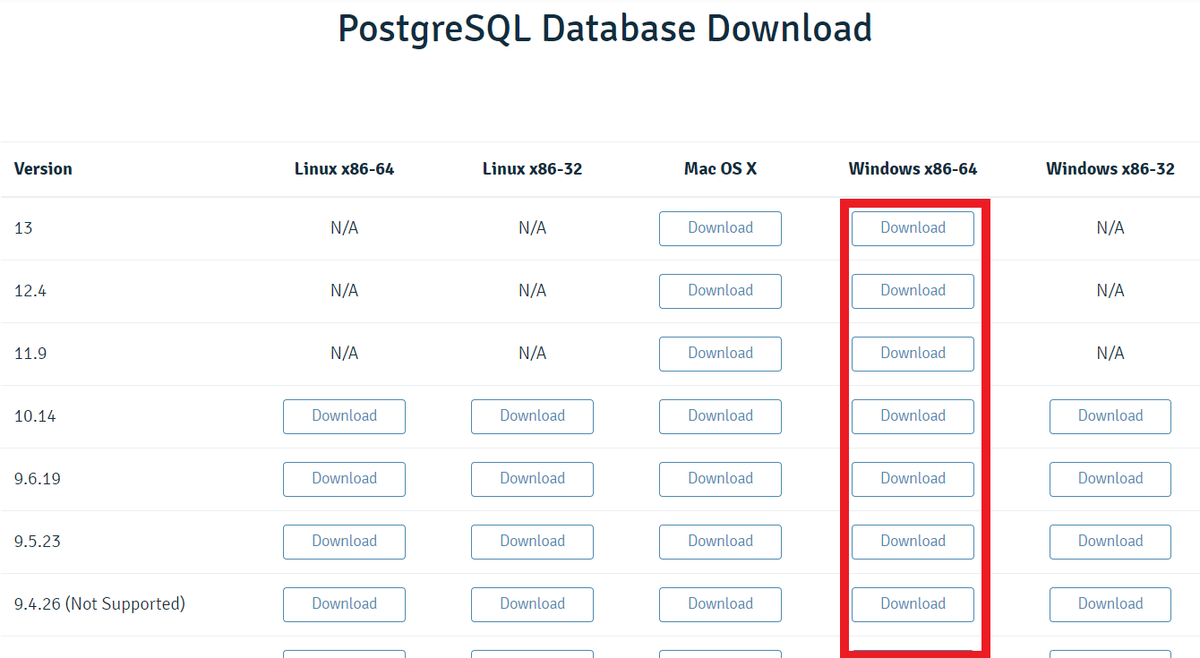Click N/A for version 13 Linux x86-32

click(532, 228)
